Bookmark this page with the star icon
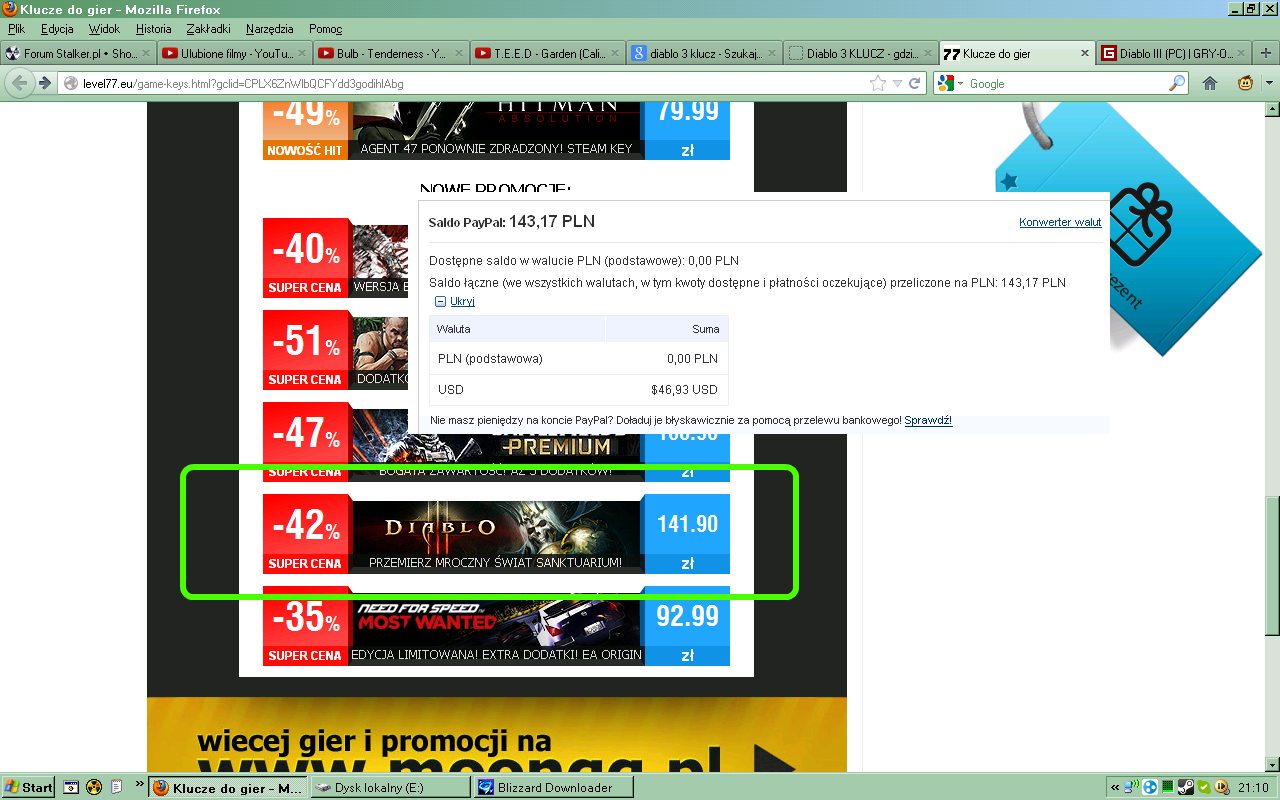 pyautogui.click(x=878, y=83)
